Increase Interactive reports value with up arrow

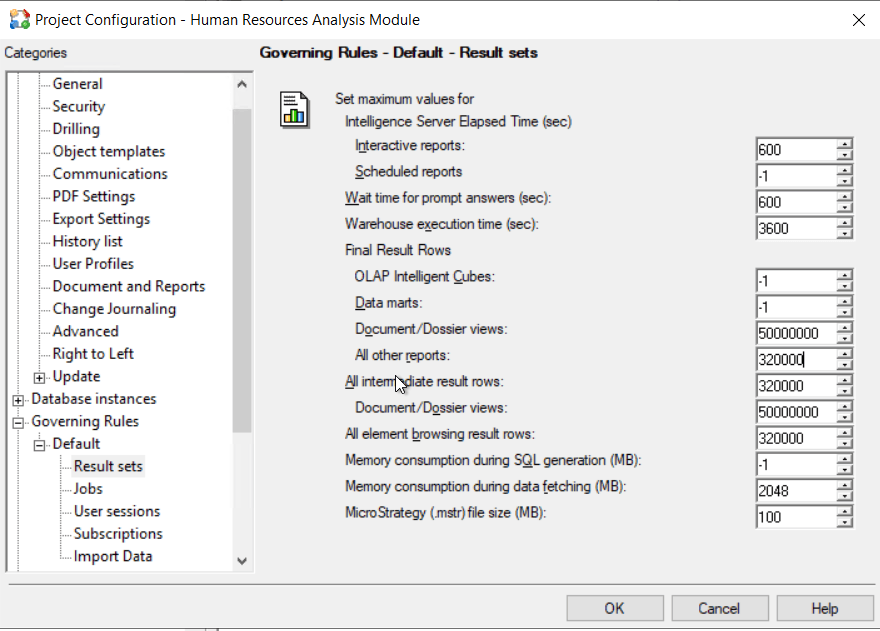[845, 144]
